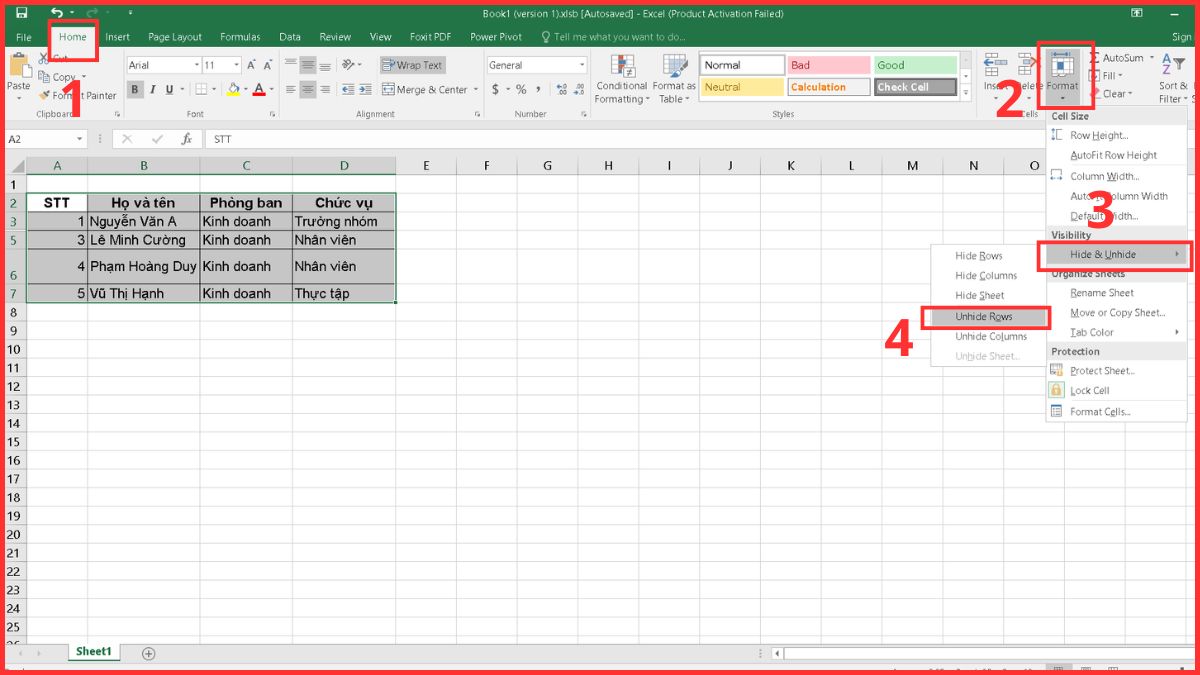Toggle Bold formatting
The image size is (1200, 675).
135,90
